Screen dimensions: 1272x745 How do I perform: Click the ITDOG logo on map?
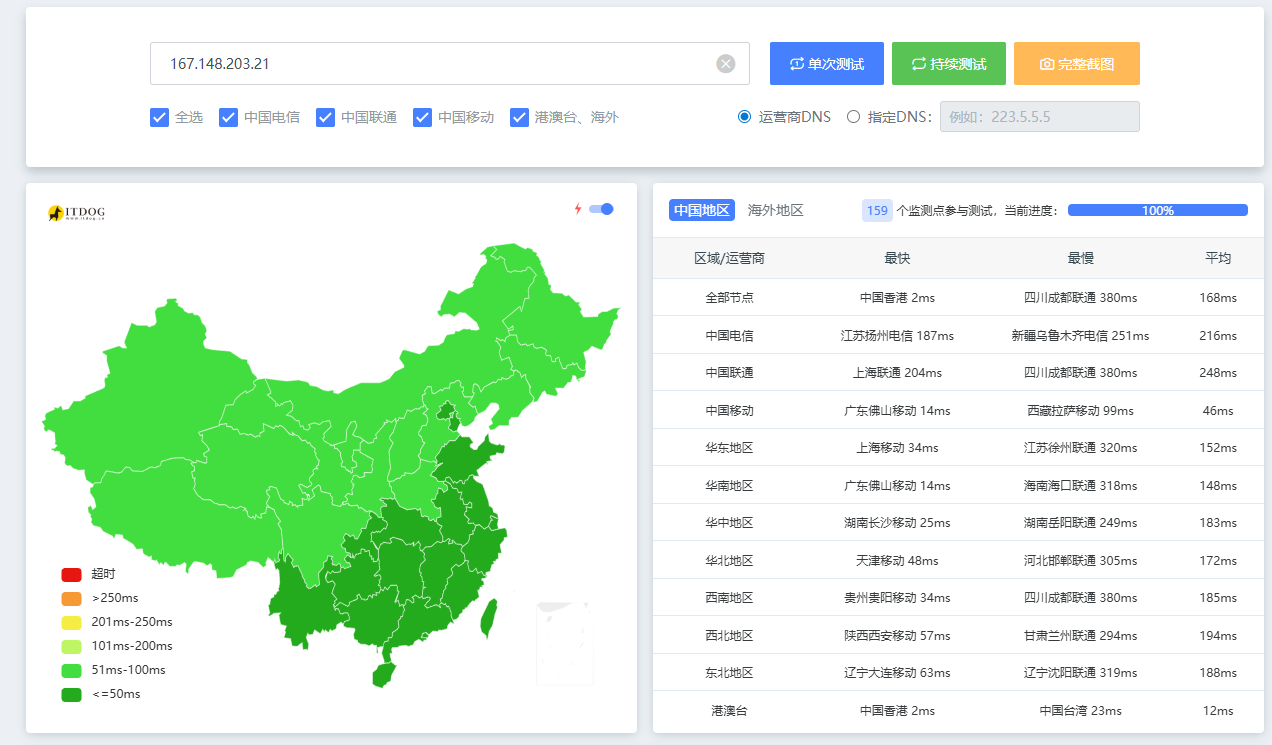[x=76, y=213]
